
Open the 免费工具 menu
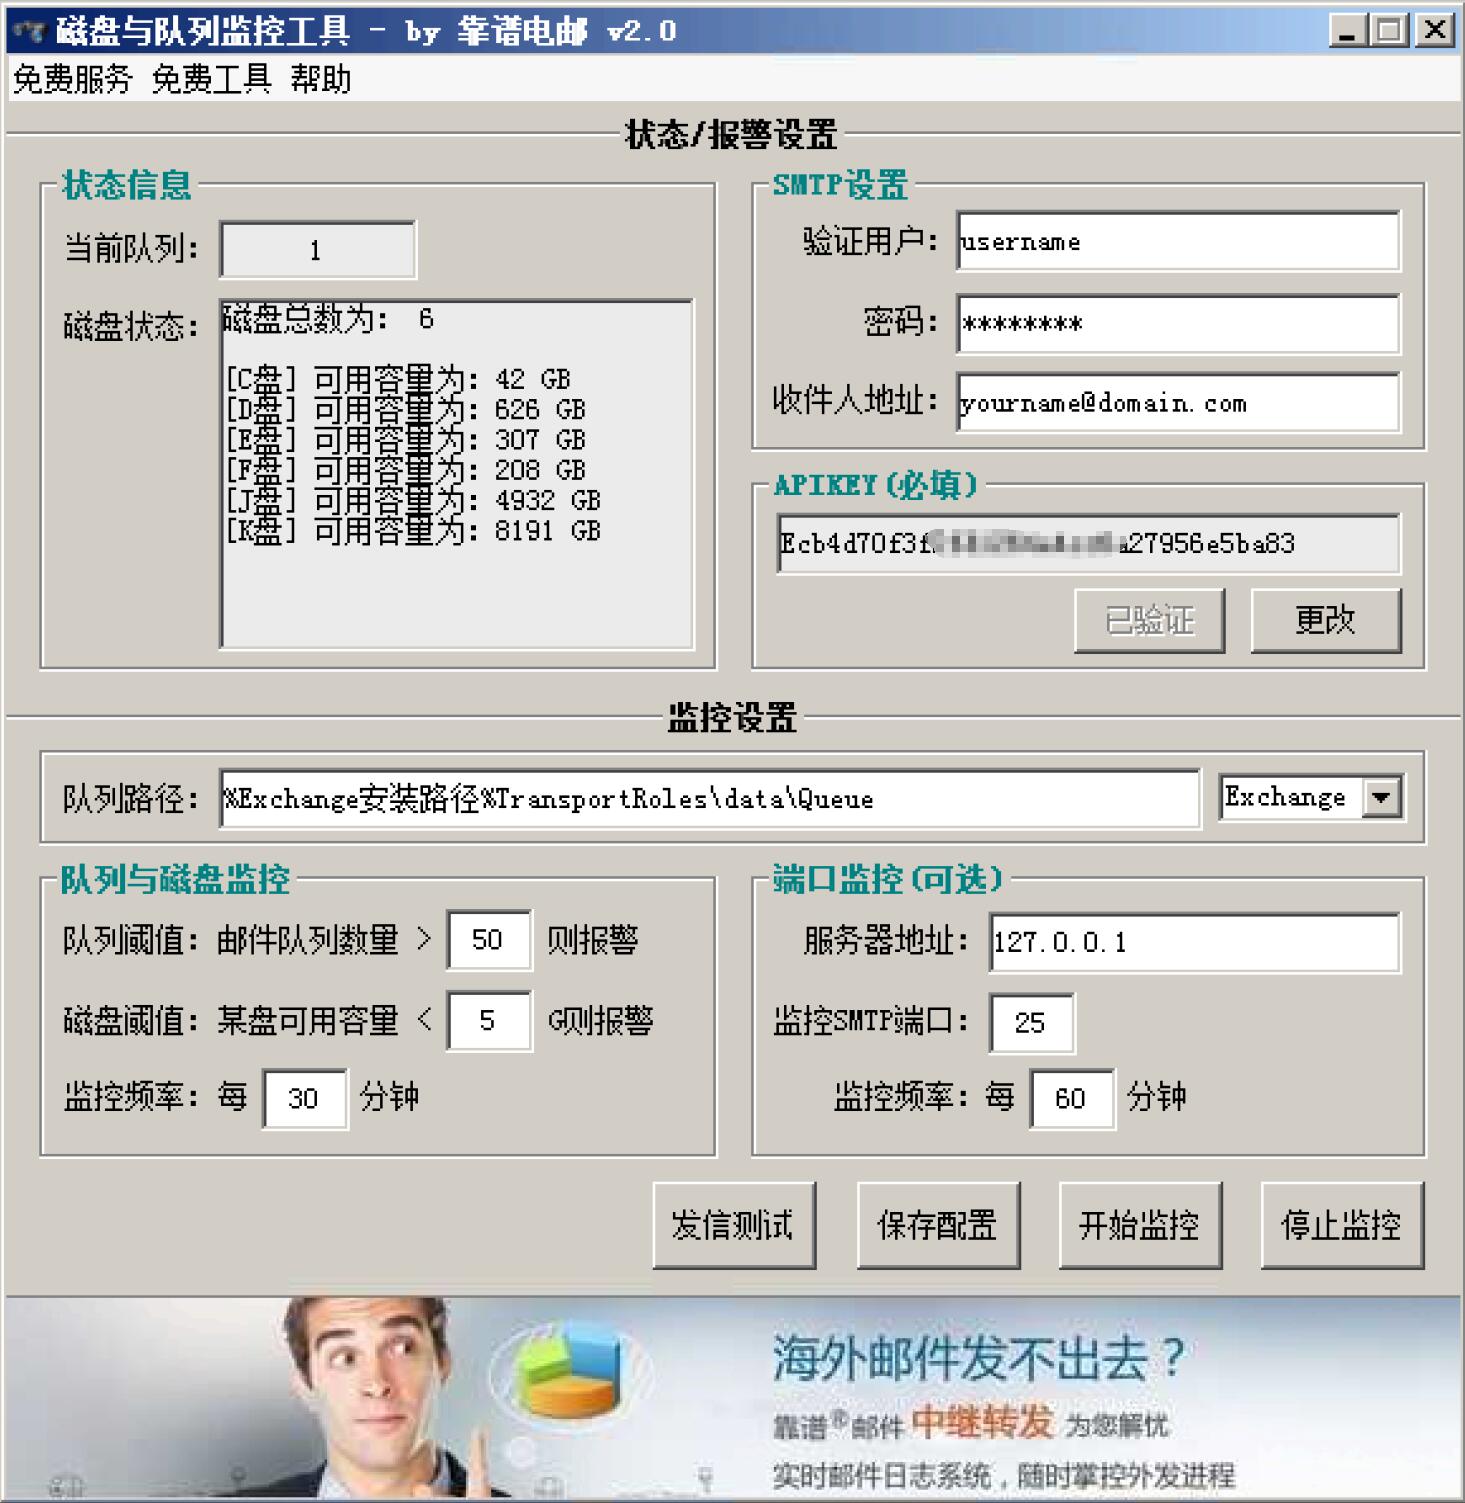click(211, 79)
